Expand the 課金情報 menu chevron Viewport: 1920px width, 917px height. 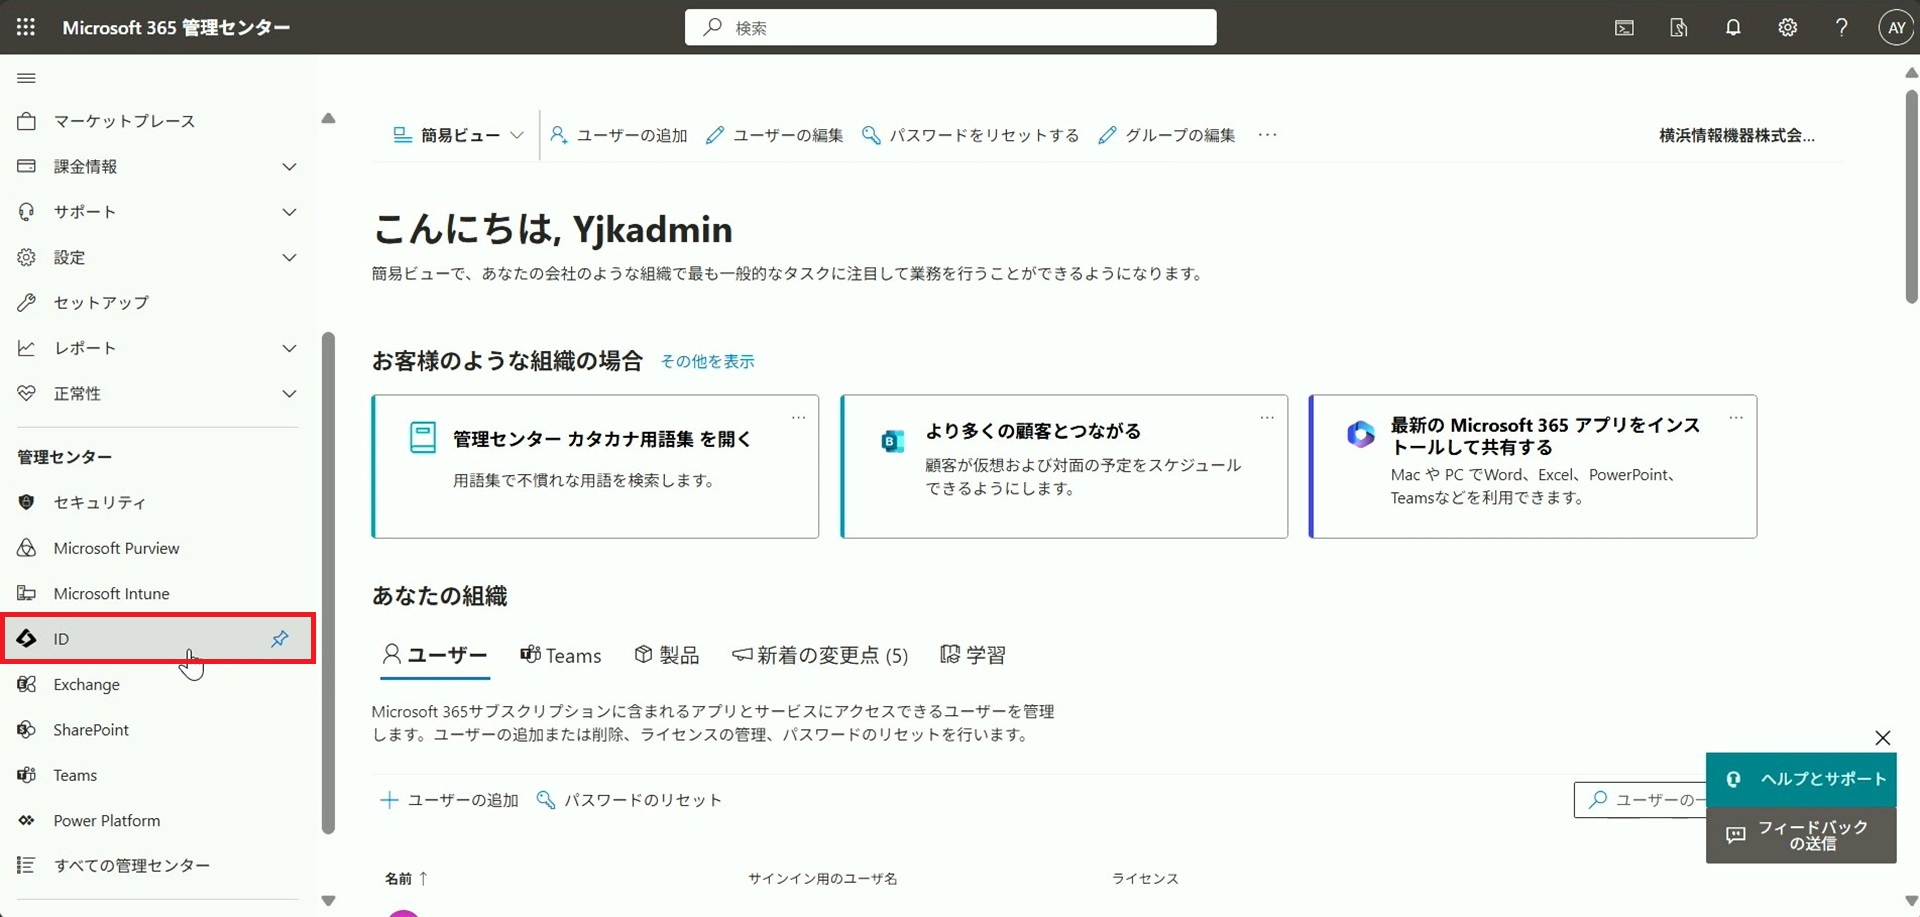289,167
